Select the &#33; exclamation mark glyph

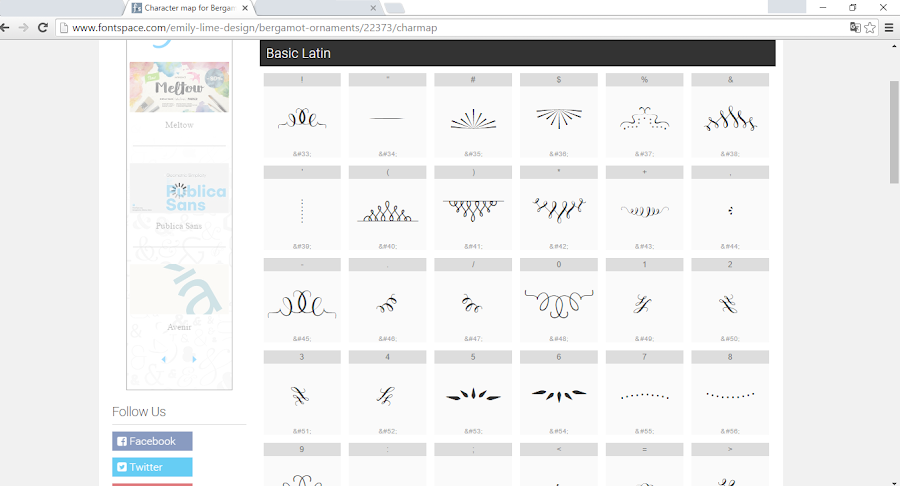(x=302, y=119)
